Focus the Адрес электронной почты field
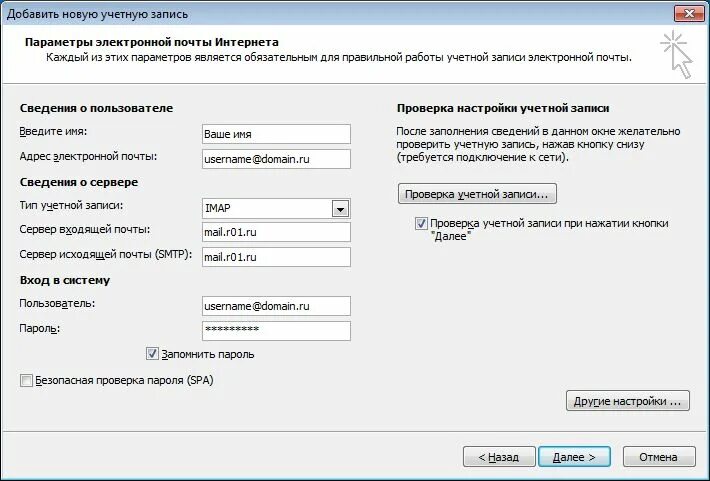Screen dimensions: 710x481 pyautogui.click(x=275, y=158)
